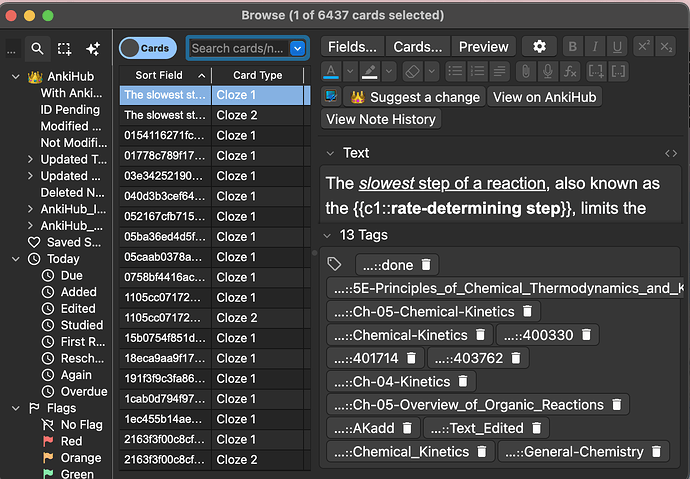Click the sparkle icon in sidebar toolbar
Image resolution: width=690 pixels, height=479 pixels.
(x=93, y=48)
